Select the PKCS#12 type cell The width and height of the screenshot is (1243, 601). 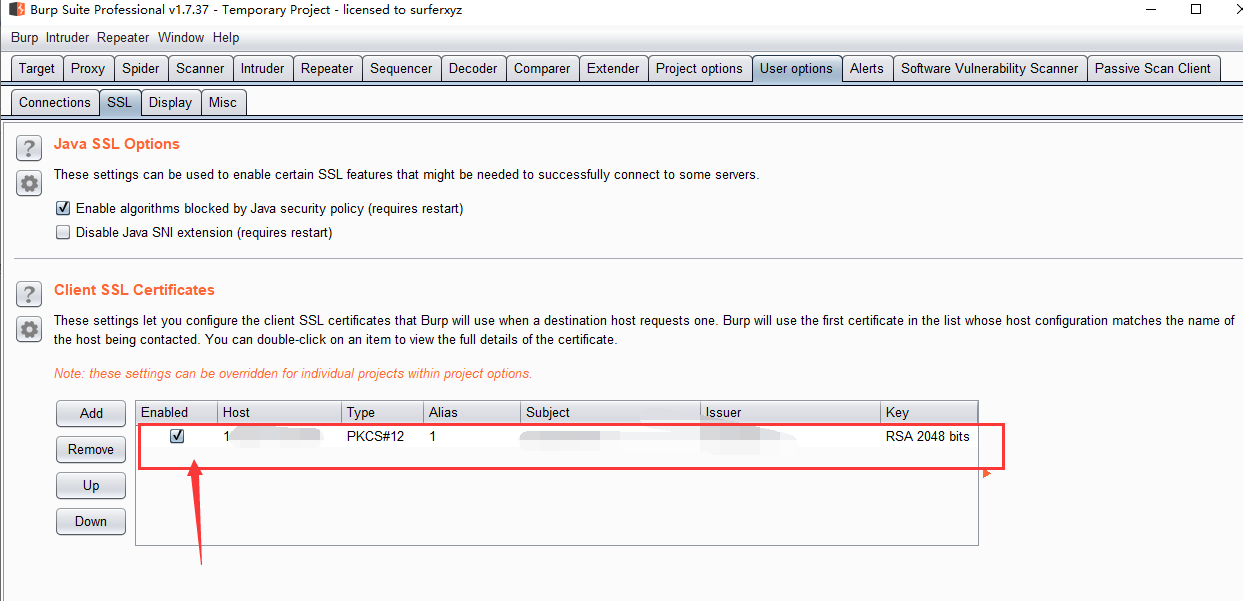[383, 436]
